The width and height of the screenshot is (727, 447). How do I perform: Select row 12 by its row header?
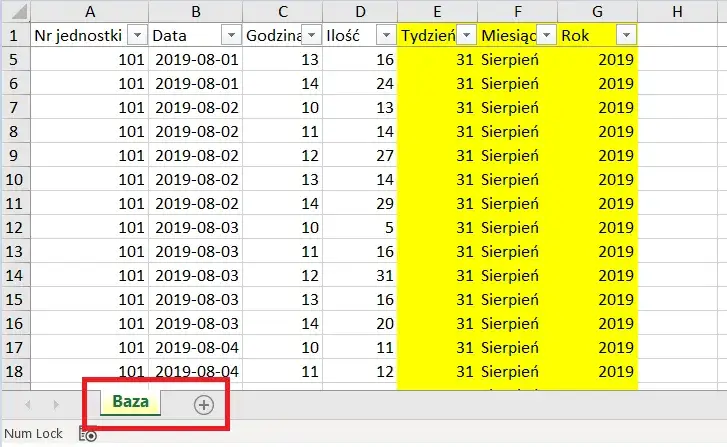[x=15, y=227]
